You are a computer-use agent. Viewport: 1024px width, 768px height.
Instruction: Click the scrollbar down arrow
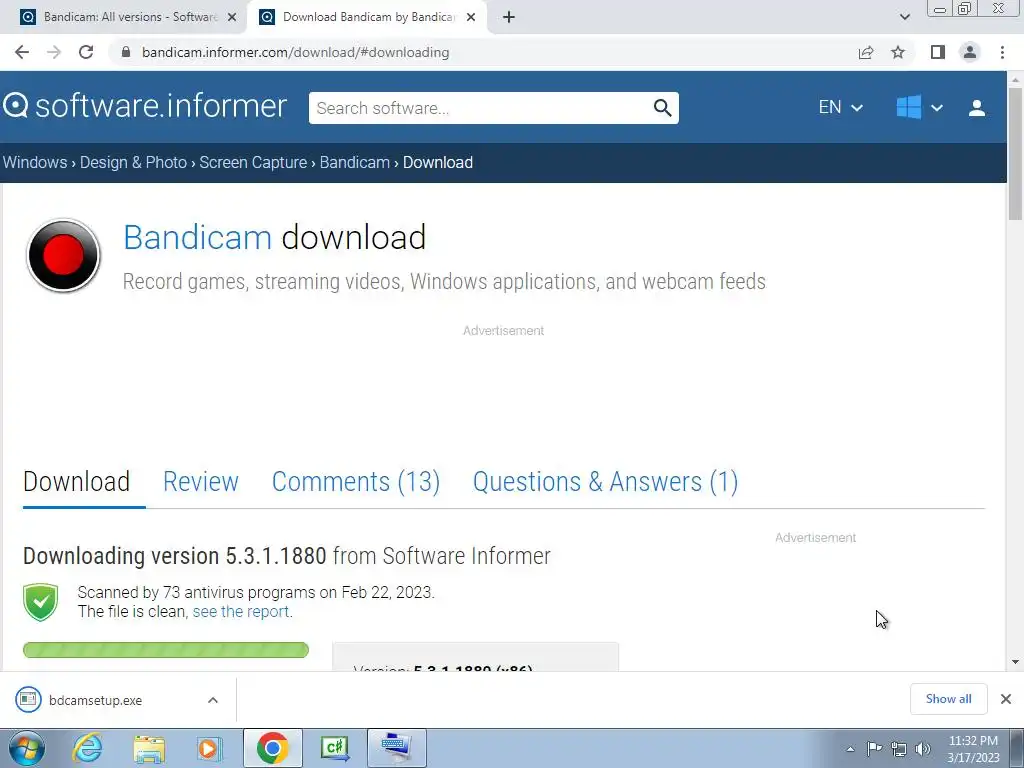pos(1015,662)
